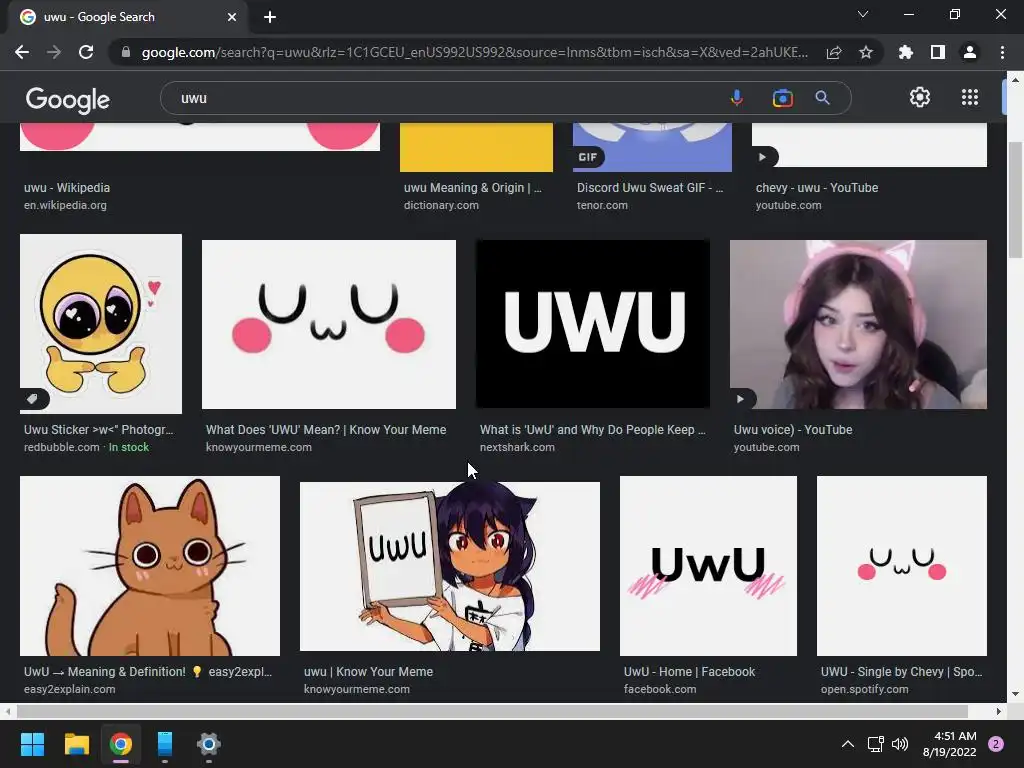Open volume control in system tray
Screen dimensions: 1024x768
[900, 744]
